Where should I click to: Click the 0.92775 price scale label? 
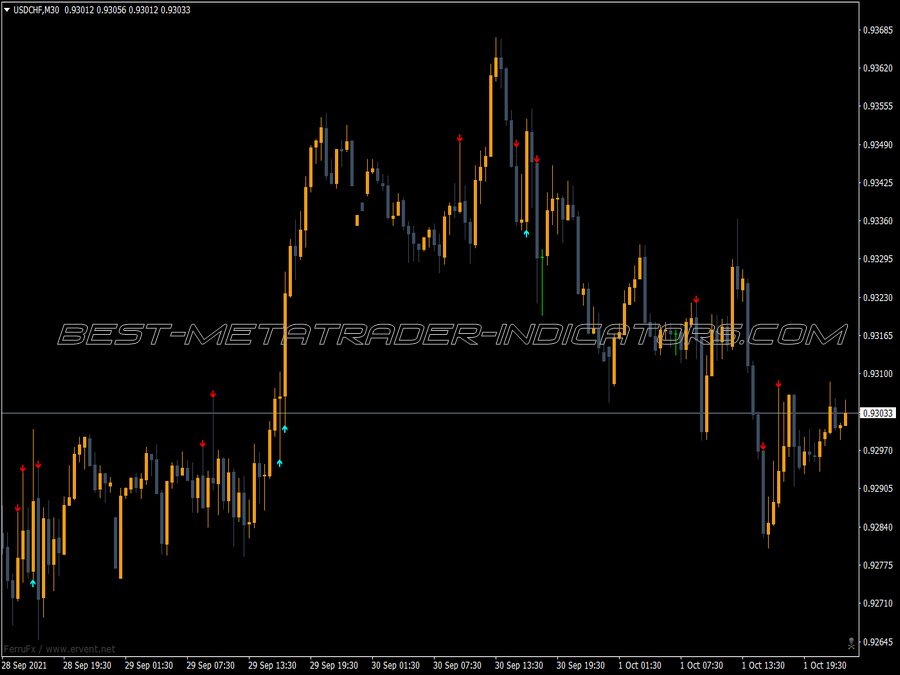[x=878, y=565]
